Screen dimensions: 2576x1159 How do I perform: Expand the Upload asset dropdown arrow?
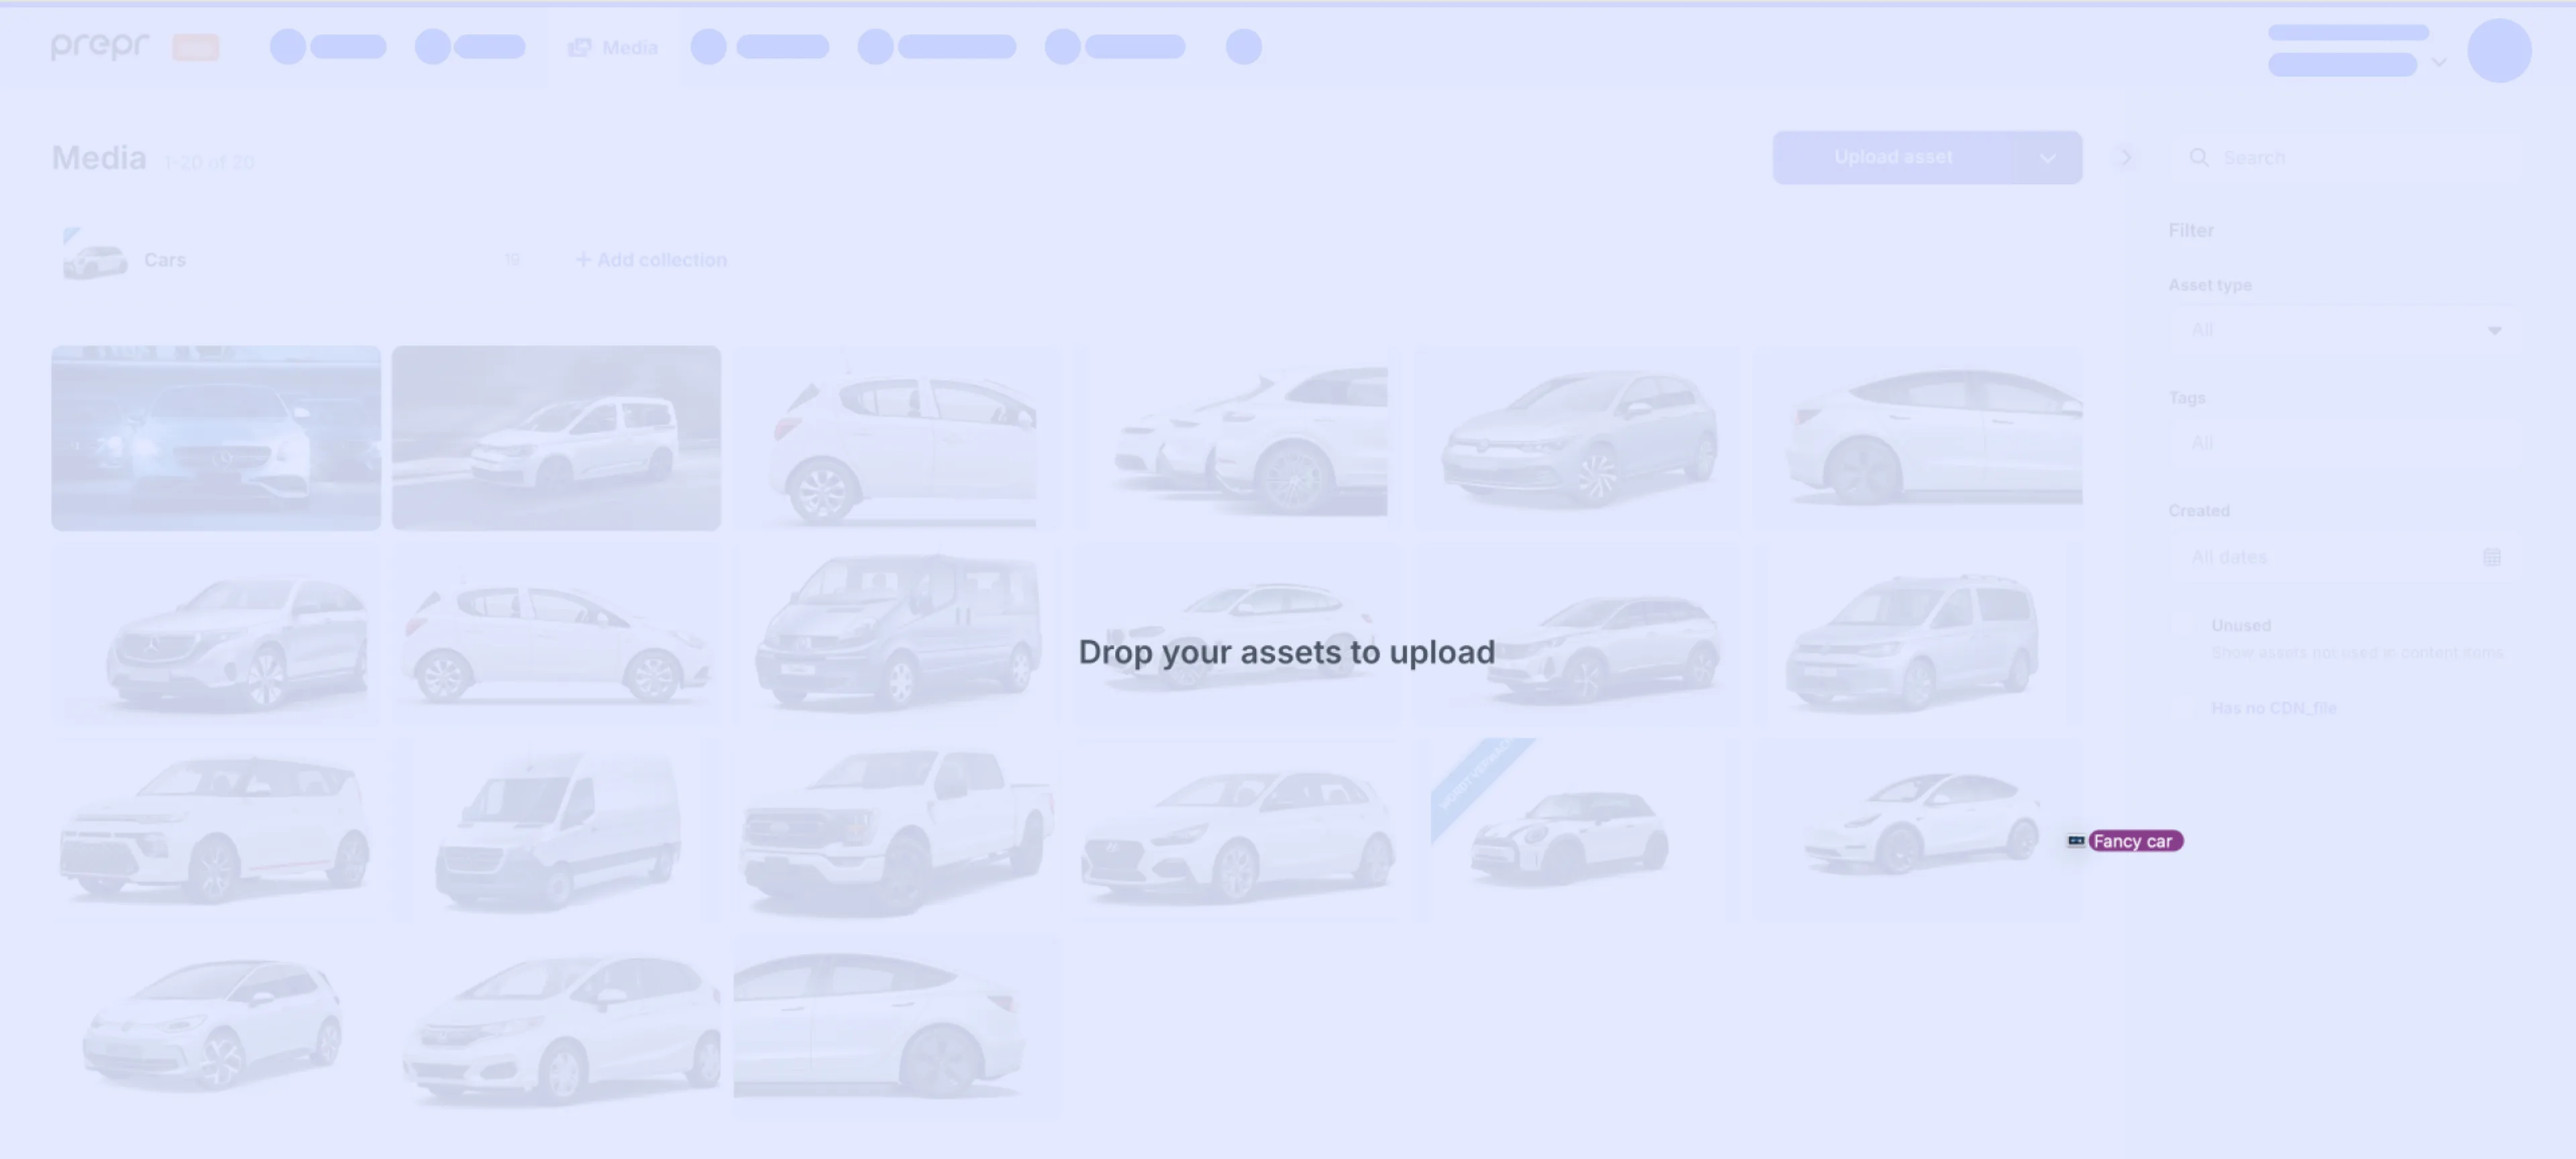coord(2047,158)
